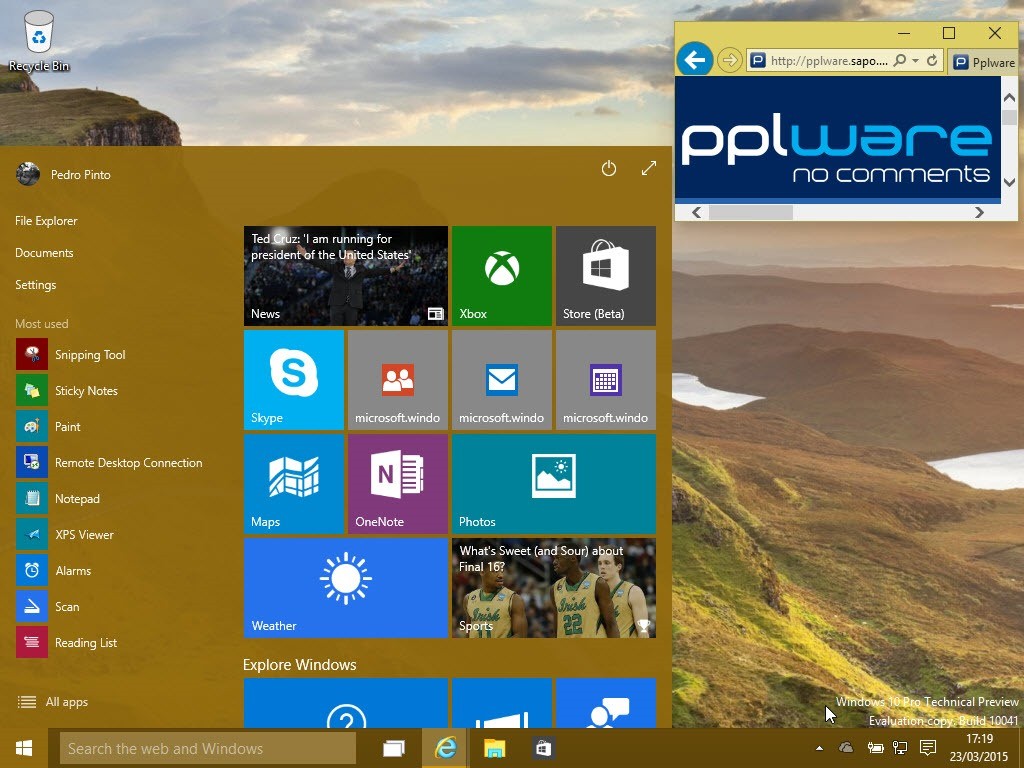
Task: Open the speech-bubble person tile under Explore Windows
Action: (x=605, y=703)
